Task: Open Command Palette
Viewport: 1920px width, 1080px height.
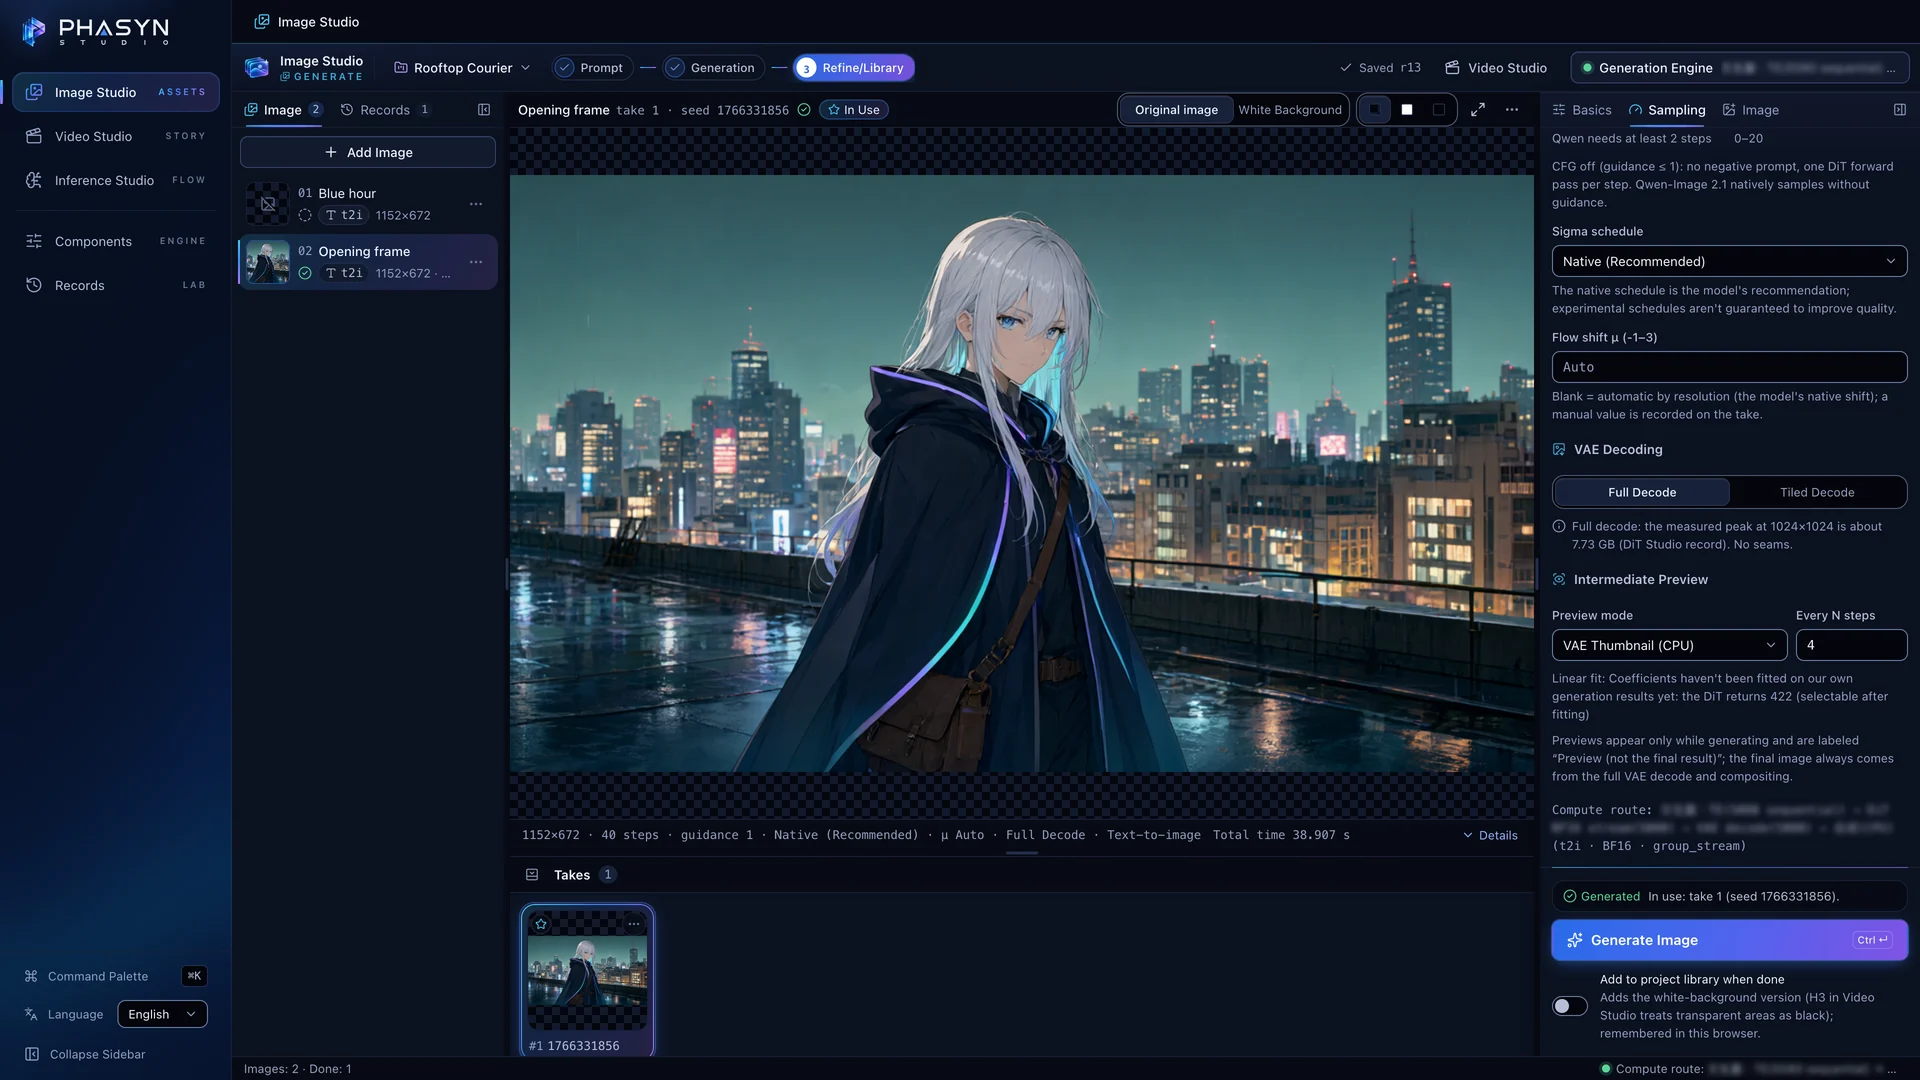Action: point(115,976)
